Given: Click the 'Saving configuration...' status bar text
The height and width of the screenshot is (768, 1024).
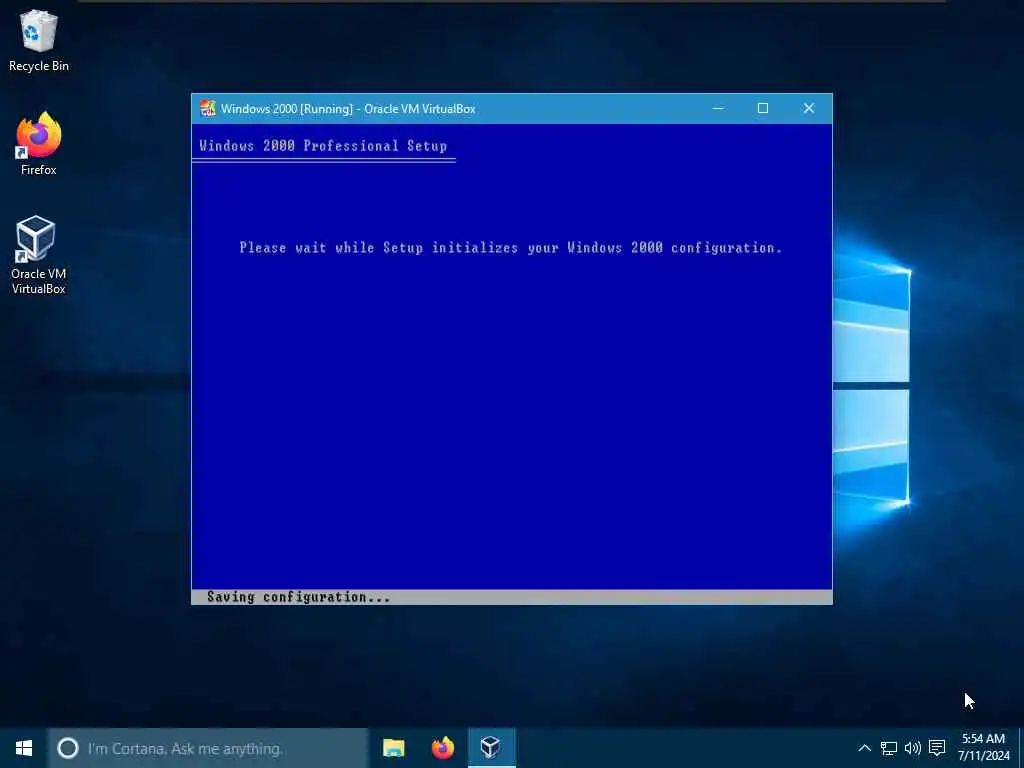Looking at the screenshot, I should (298, 597).
